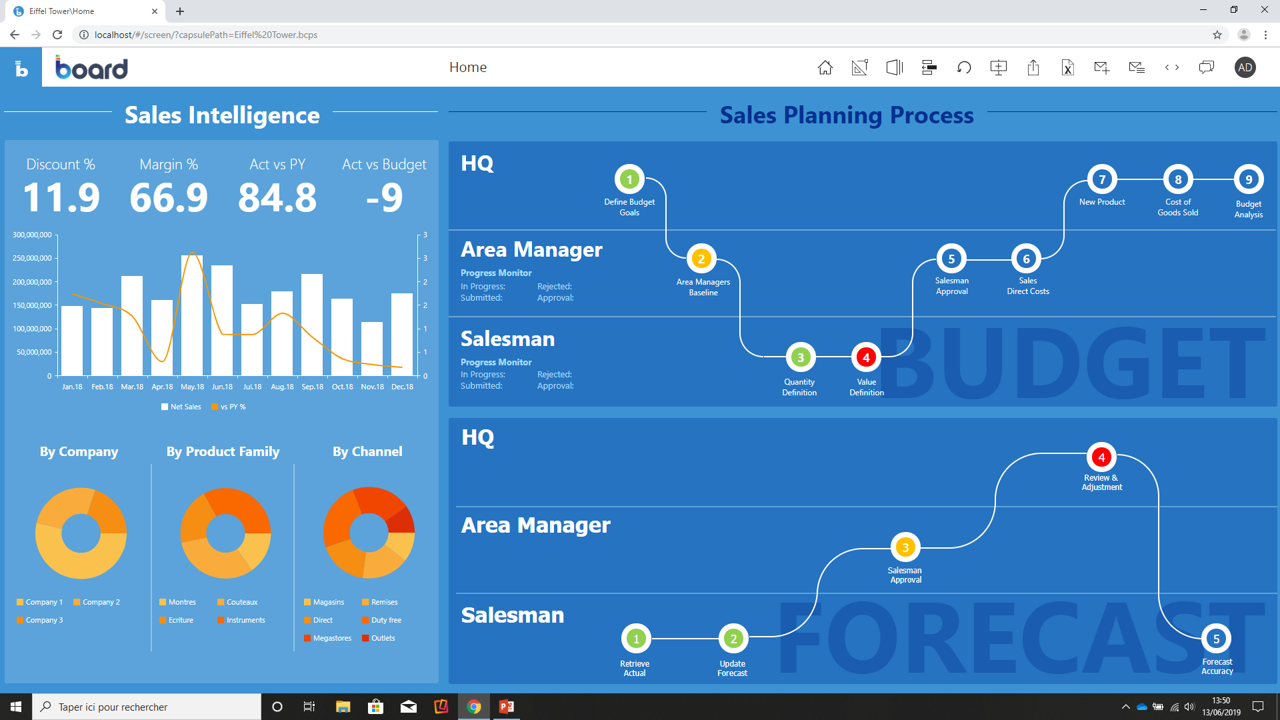Open the Home screen icon in the toolbar
The height and width of the screenshot is (720, 1280).
click(x=824, y=67)
